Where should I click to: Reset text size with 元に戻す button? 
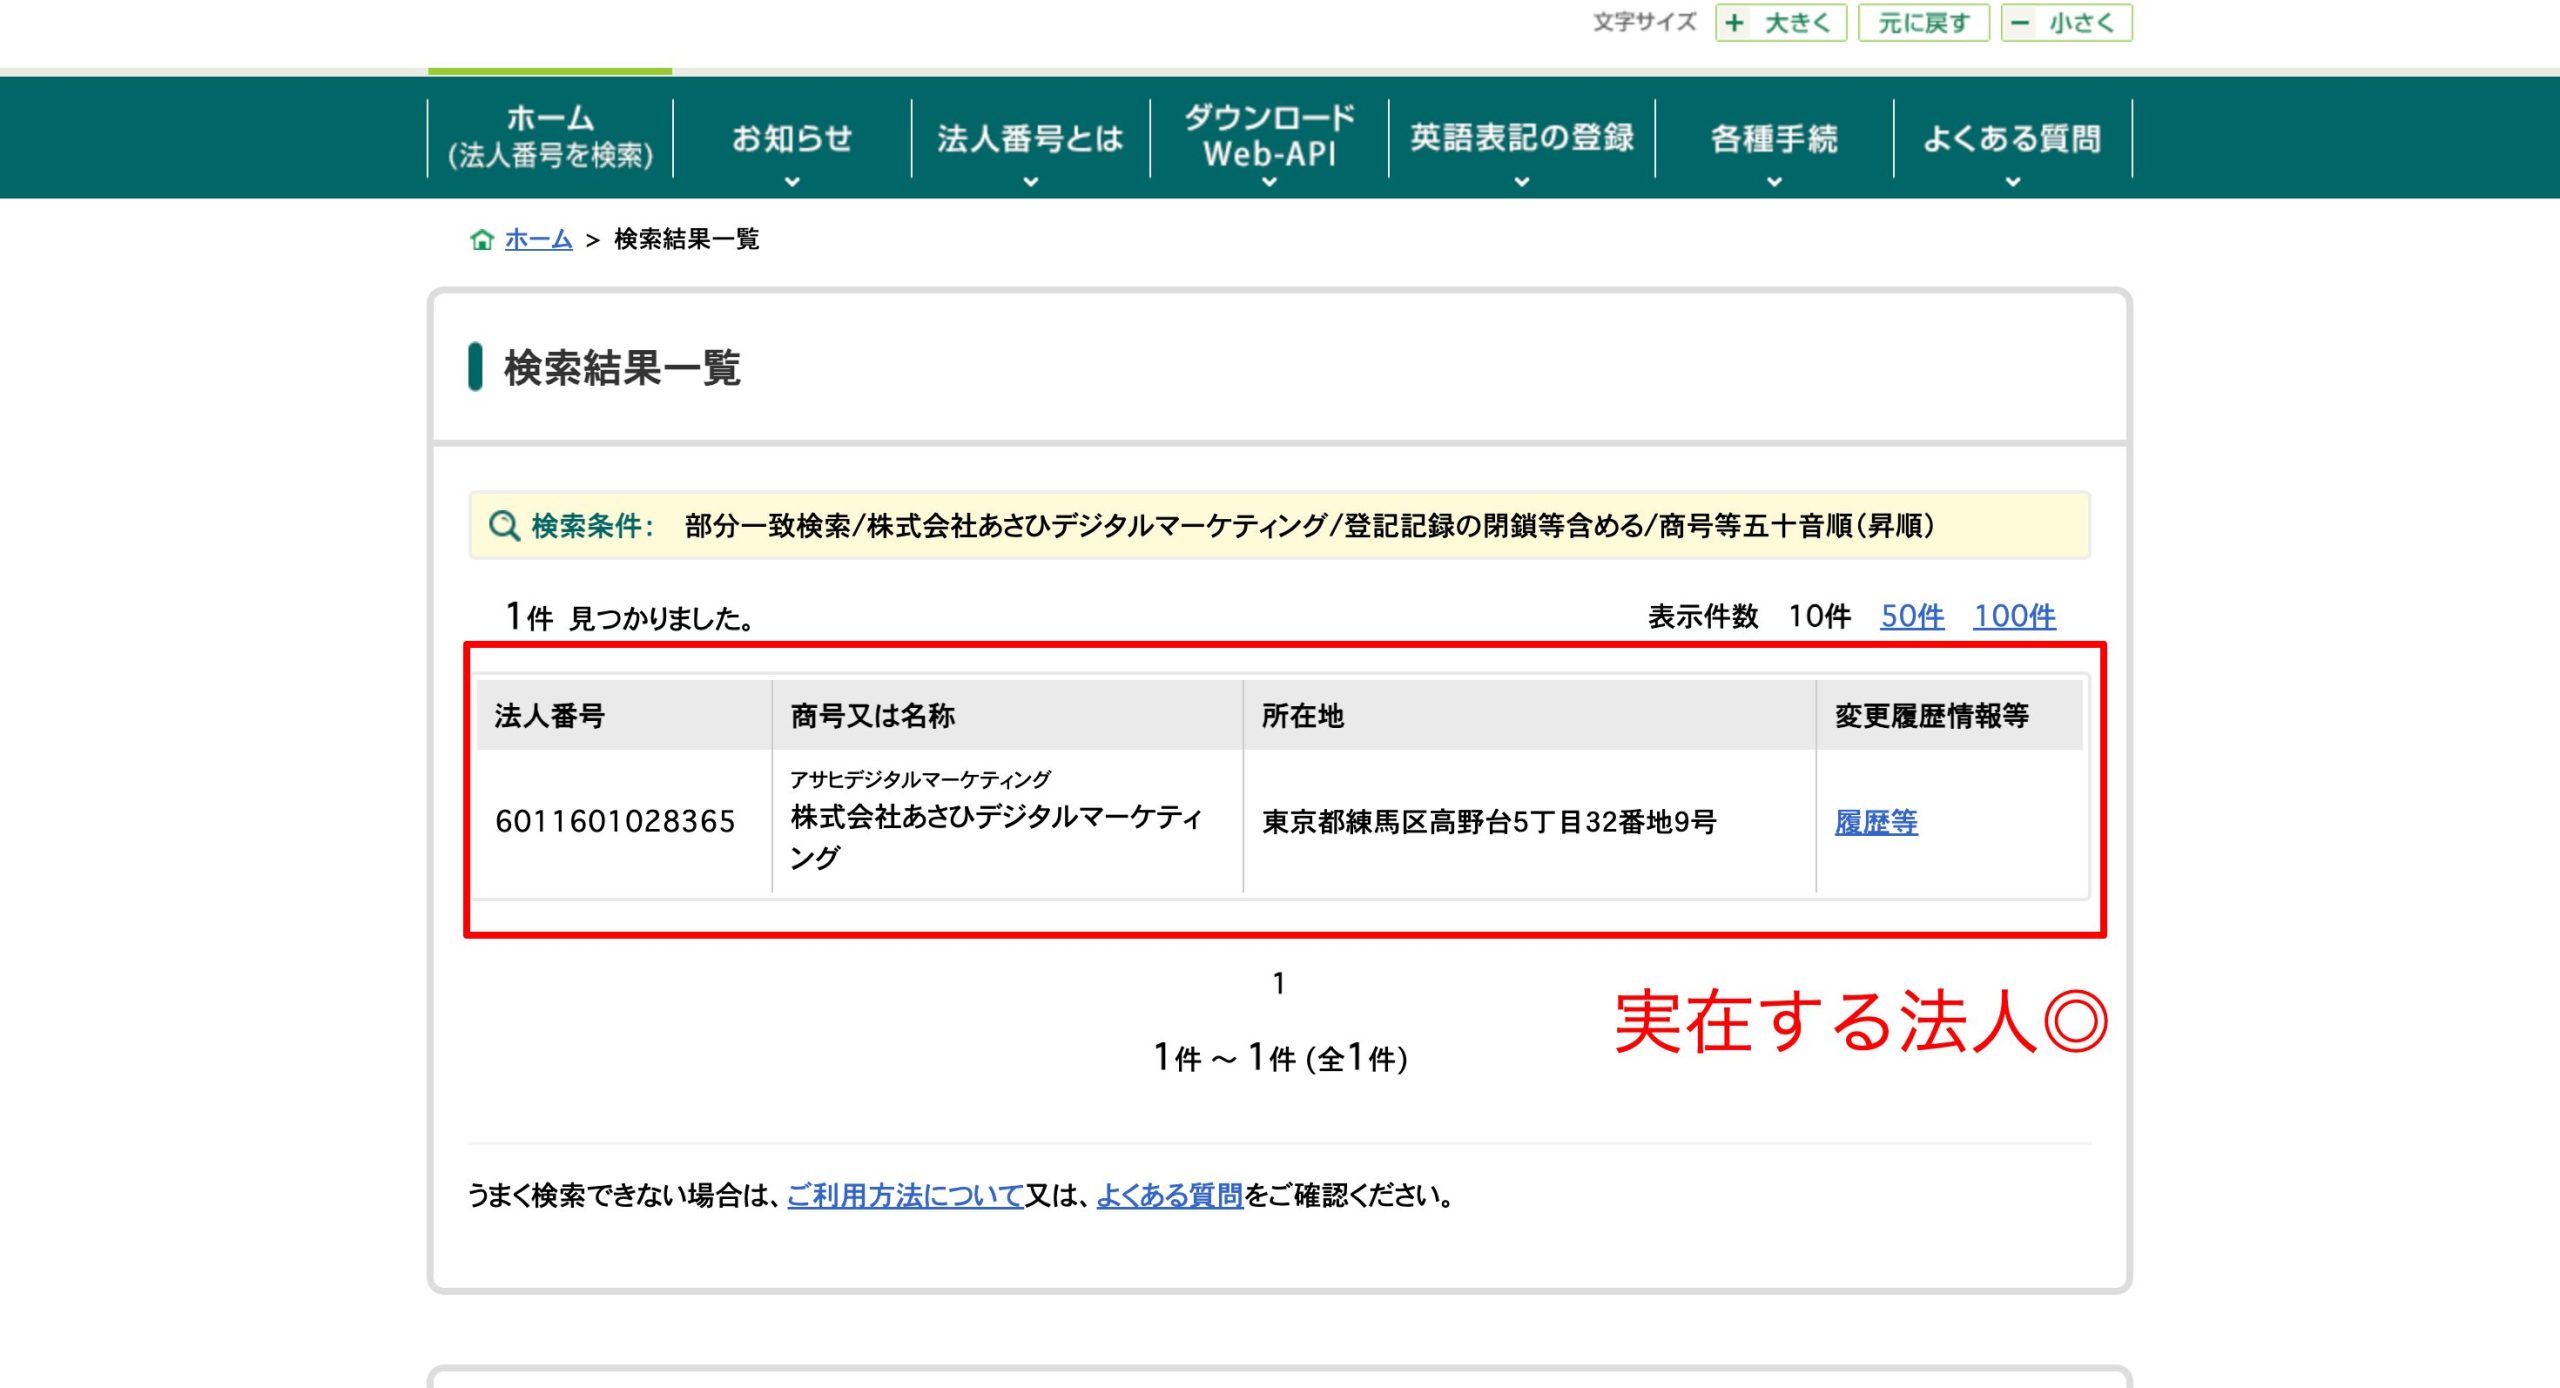pos(1923,23)
